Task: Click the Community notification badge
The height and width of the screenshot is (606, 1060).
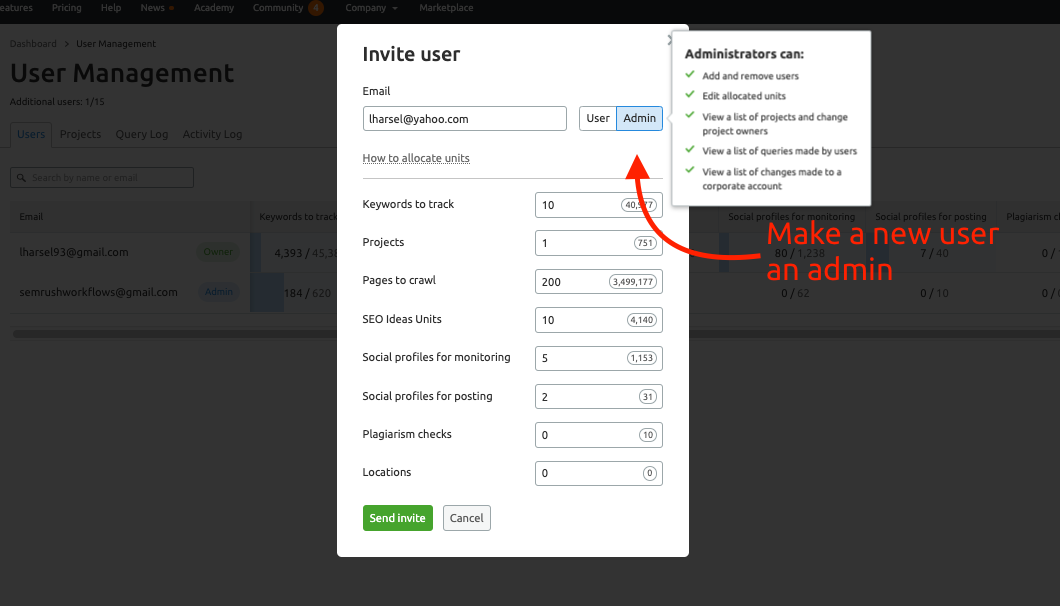Action: point(316,8)
